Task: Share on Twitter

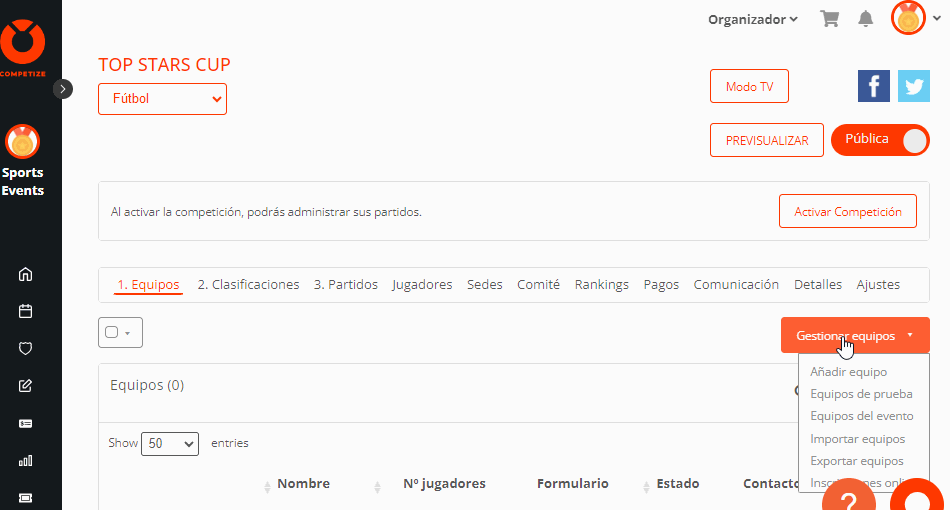Action: pos(914,86)
